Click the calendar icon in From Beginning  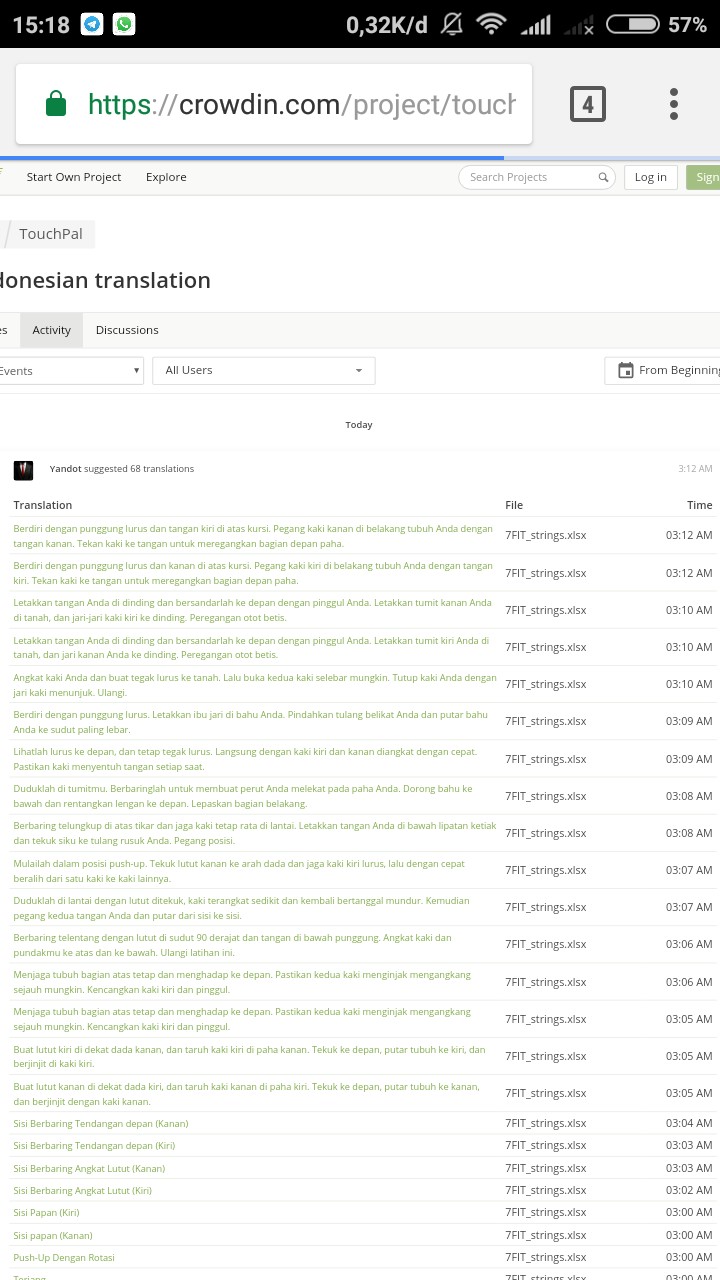coord(626,370)
